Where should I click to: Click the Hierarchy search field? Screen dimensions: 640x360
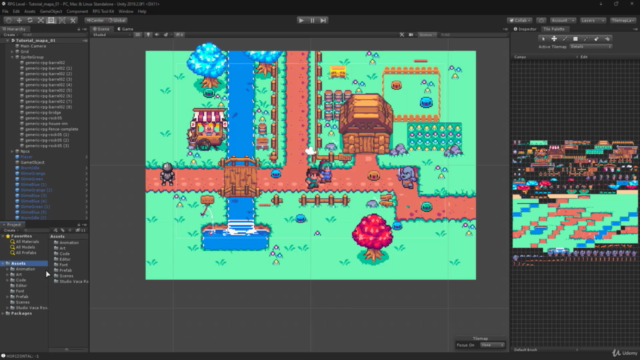point(53,35)
